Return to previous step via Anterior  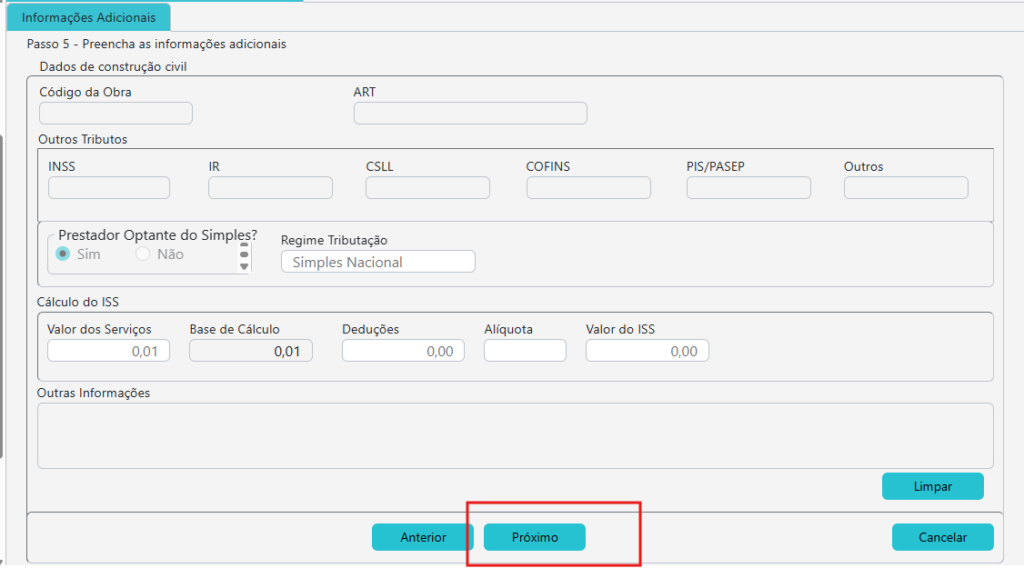click(423, 537)
